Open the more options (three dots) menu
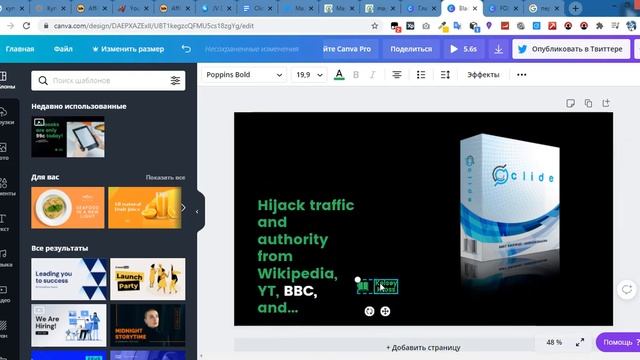The width and height of the screenshot is (640, 360). [522, 75]
